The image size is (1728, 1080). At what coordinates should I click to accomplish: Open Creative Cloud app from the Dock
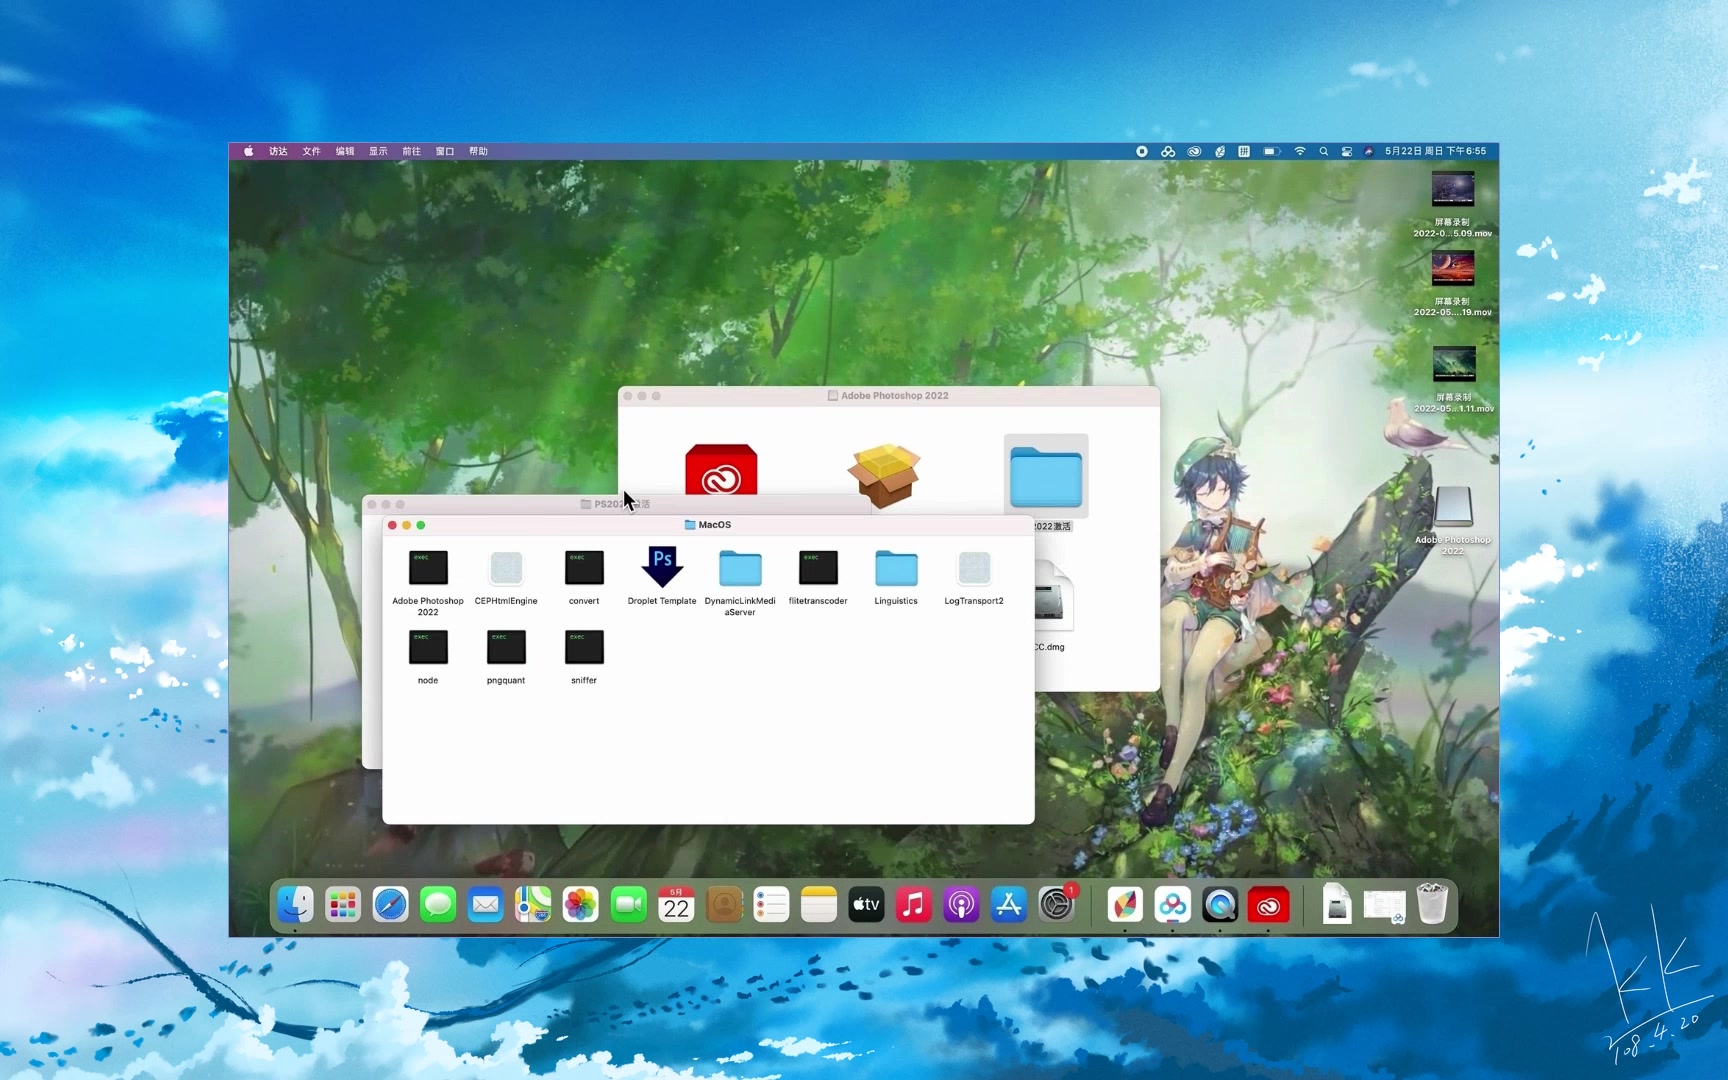click(x=1268, y=905)
